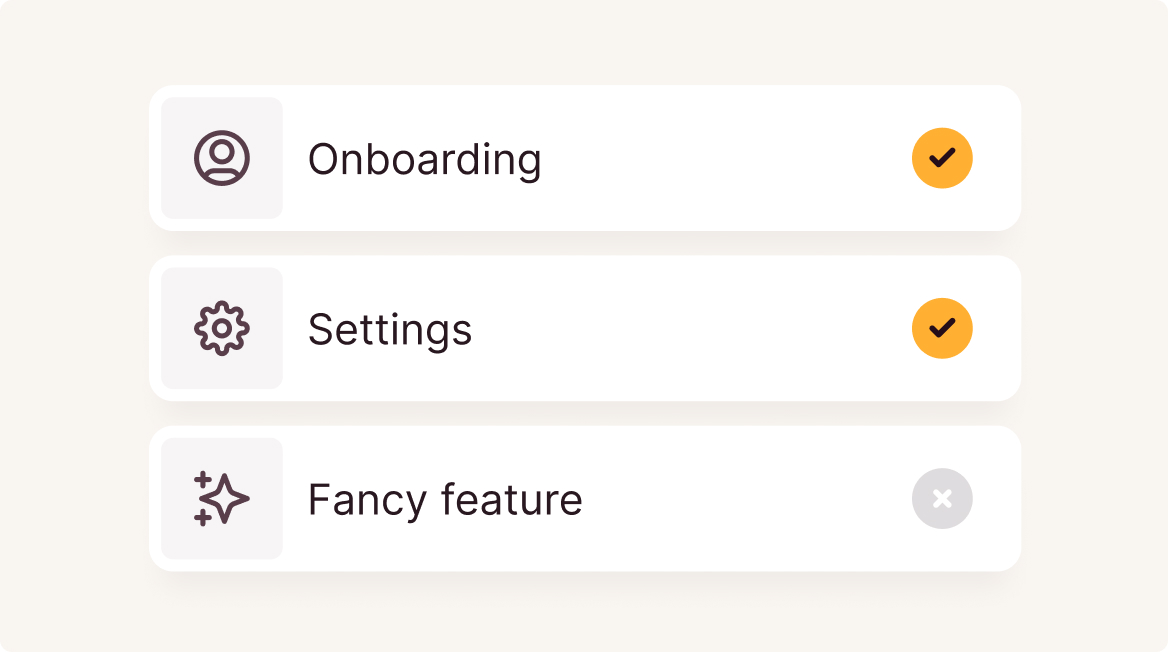The width and height of the screenshot is (1168, 652).
Task: Click the Settings gear icon
Action: [x=222, y=328]
